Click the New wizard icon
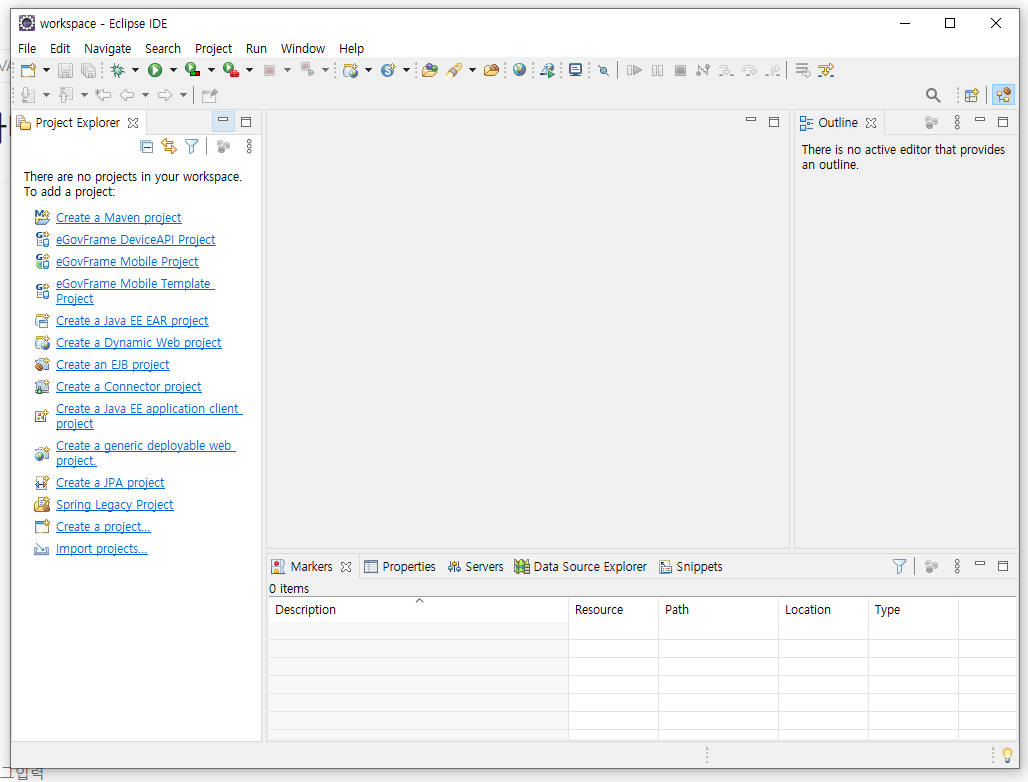This screenshot has height=782, width=1028. 28,70
